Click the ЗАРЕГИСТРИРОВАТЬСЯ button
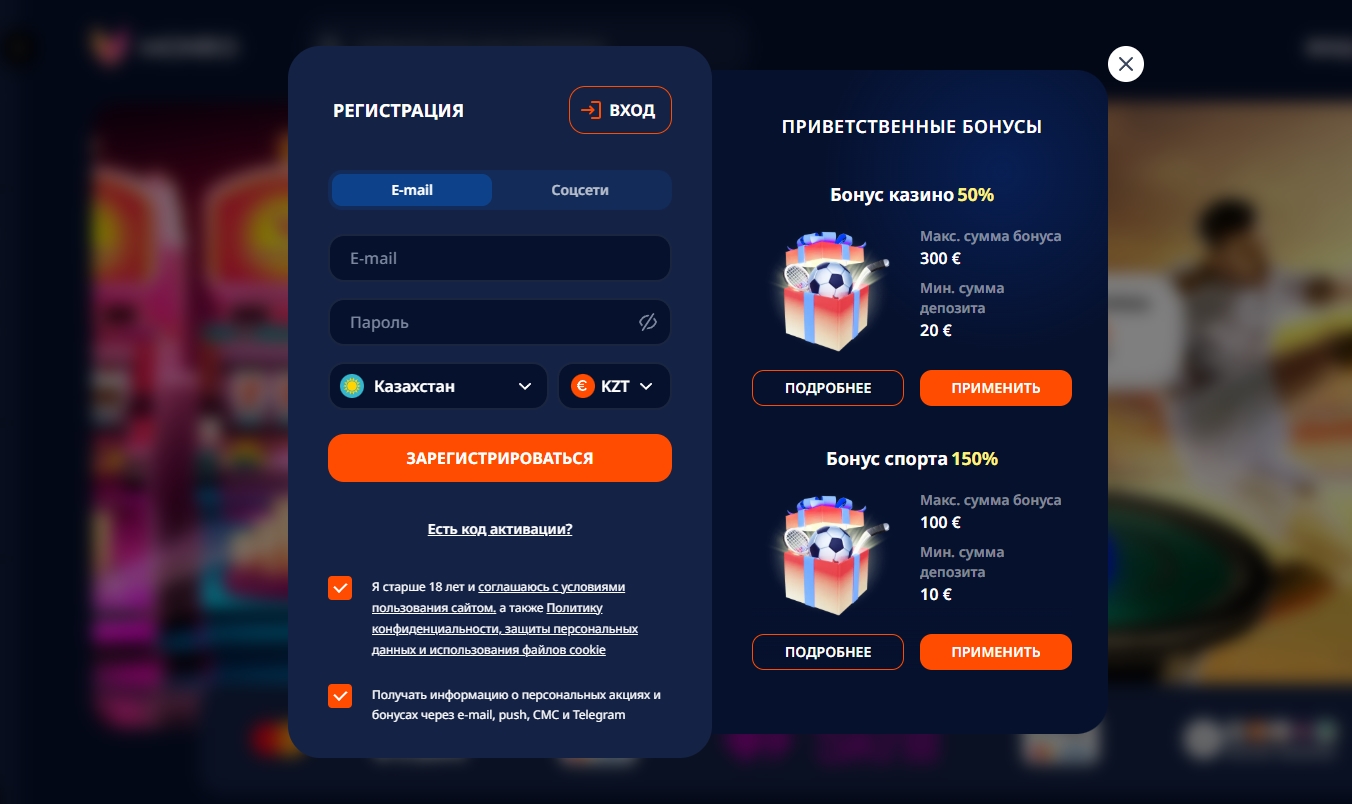This screenshot has width=1352, height=804. point(500,458)
